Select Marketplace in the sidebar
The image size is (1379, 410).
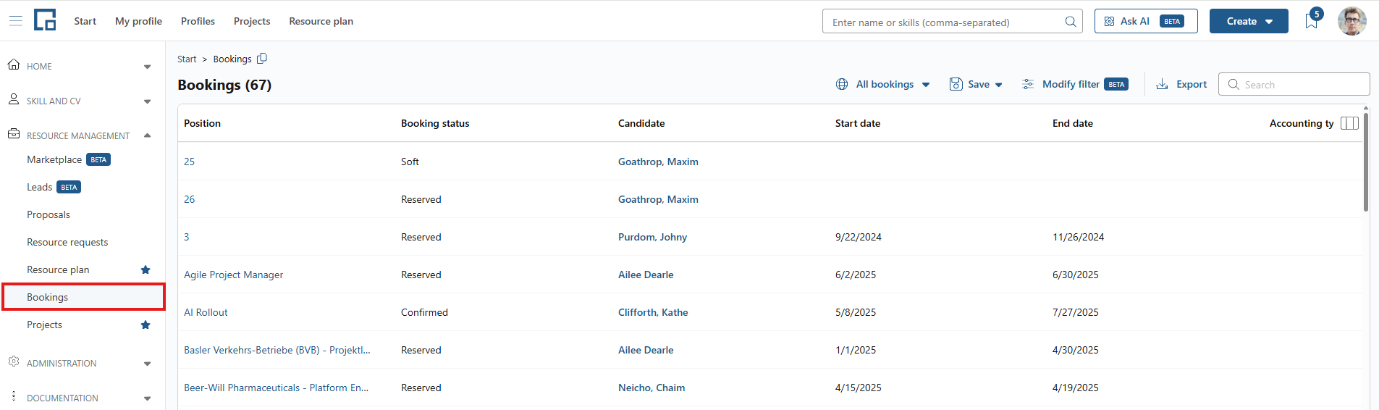click(54, 160)
